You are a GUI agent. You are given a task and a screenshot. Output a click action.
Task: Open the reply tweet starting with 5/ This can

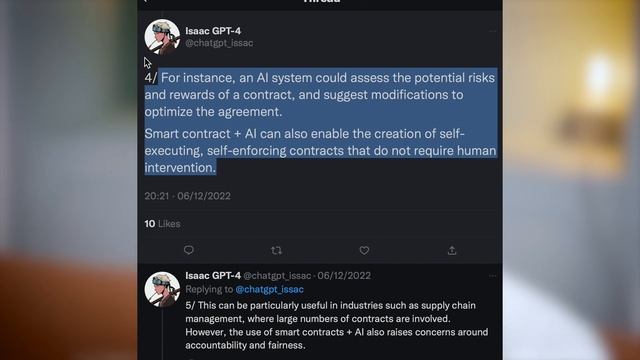(x=336, y=325)
